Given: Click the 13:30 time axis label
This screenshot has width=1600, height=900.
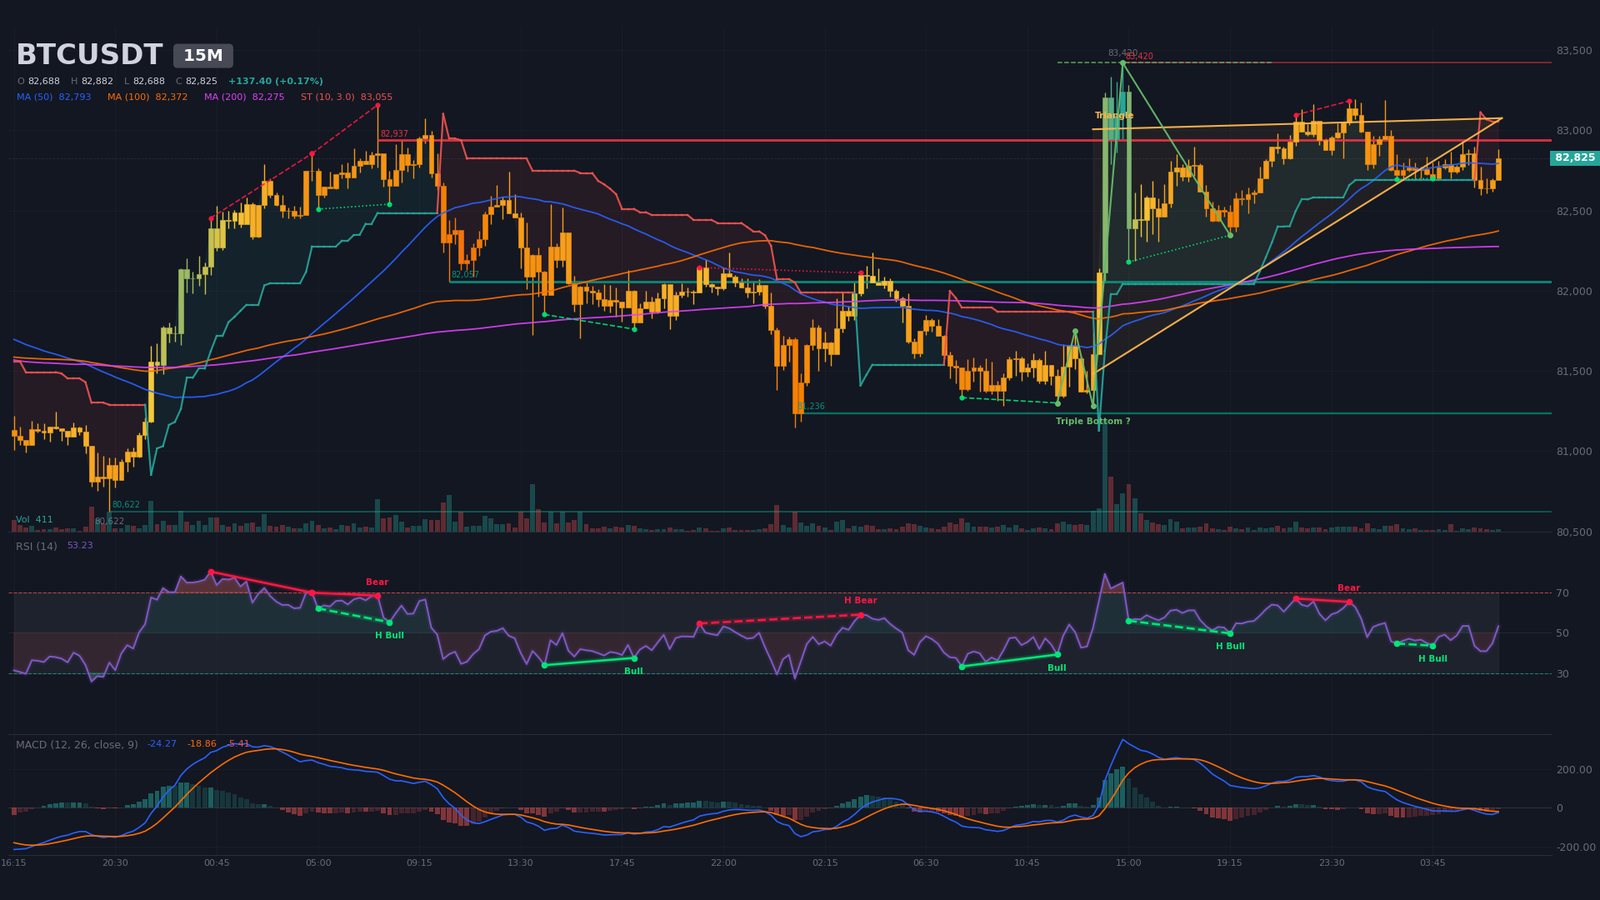Looking at the screenshot, I should pyautogui.click(x=520, y=863).
